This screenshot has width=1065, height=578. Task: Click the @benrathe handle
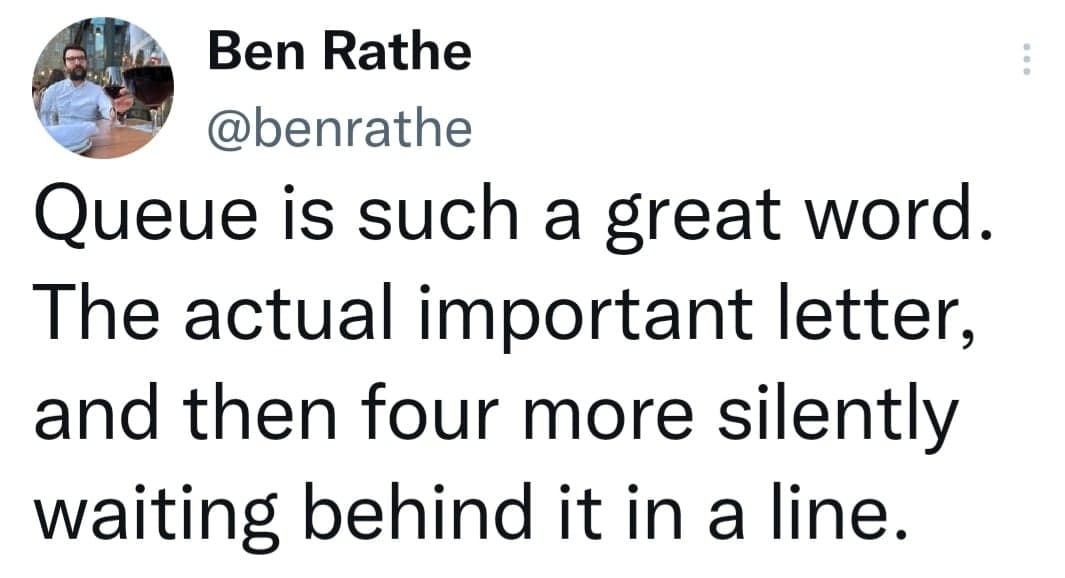(x=339, y=126)
